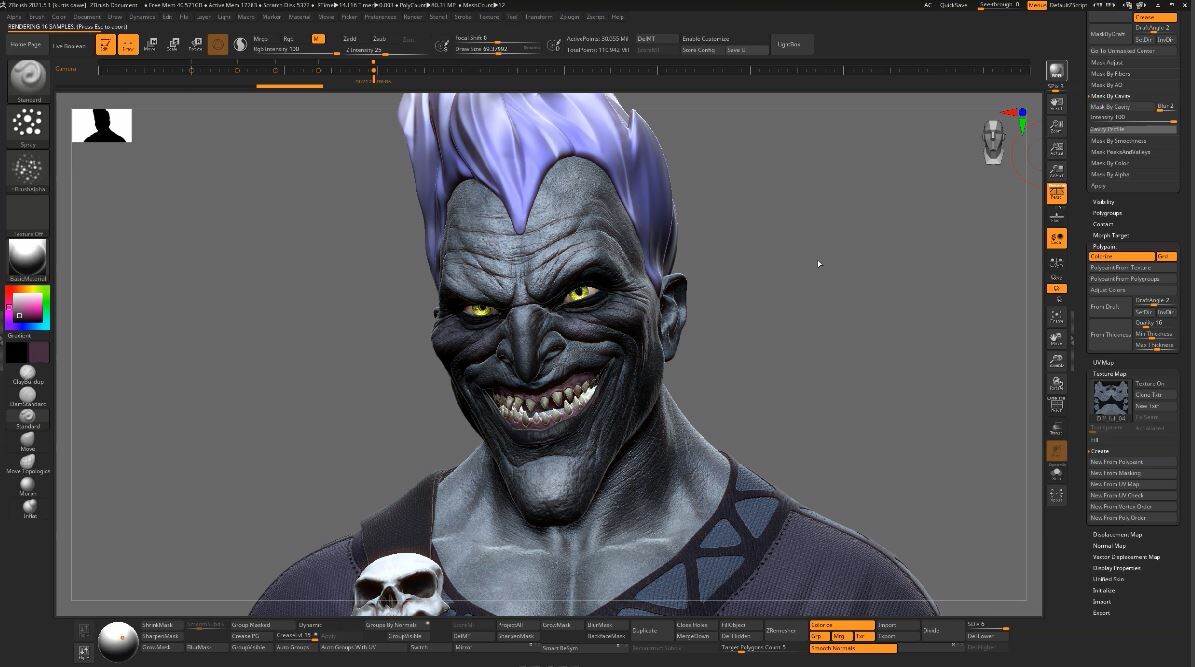Click the AAHalf icon in right shelf
Screen dimensions: 1195x667
(1056, 171)
